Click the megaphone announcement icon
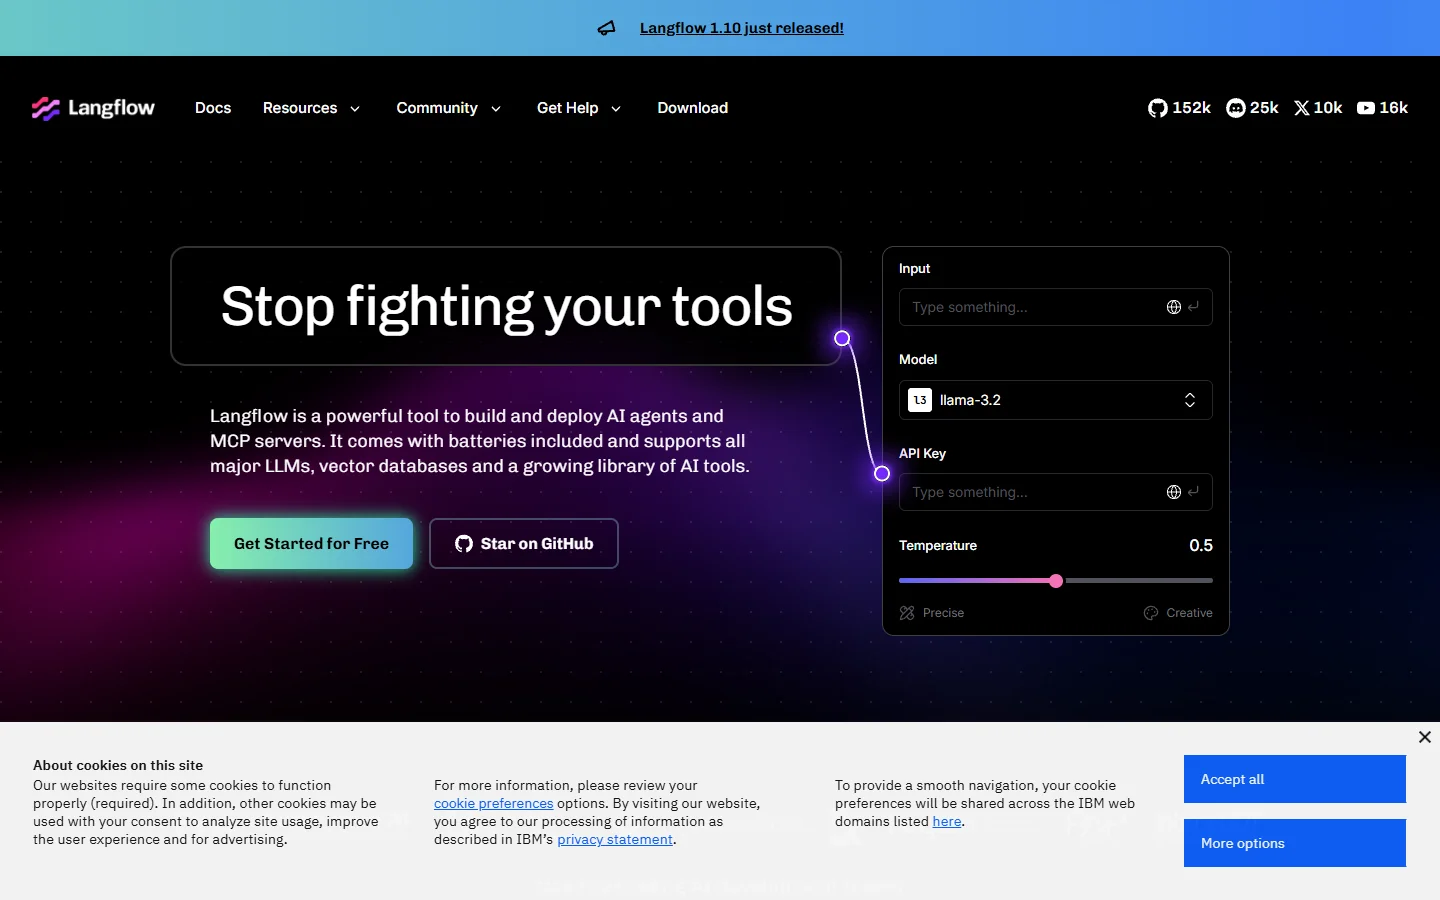 pyautogui.click(x=607, y=28)
